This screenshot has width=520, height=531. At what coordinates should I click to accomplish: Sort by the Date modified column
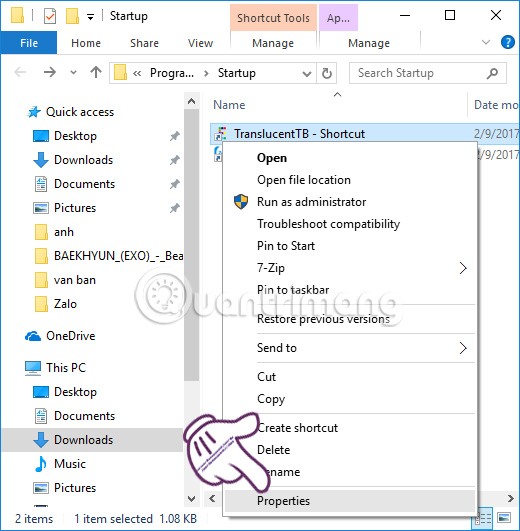[x=496, y=105]
